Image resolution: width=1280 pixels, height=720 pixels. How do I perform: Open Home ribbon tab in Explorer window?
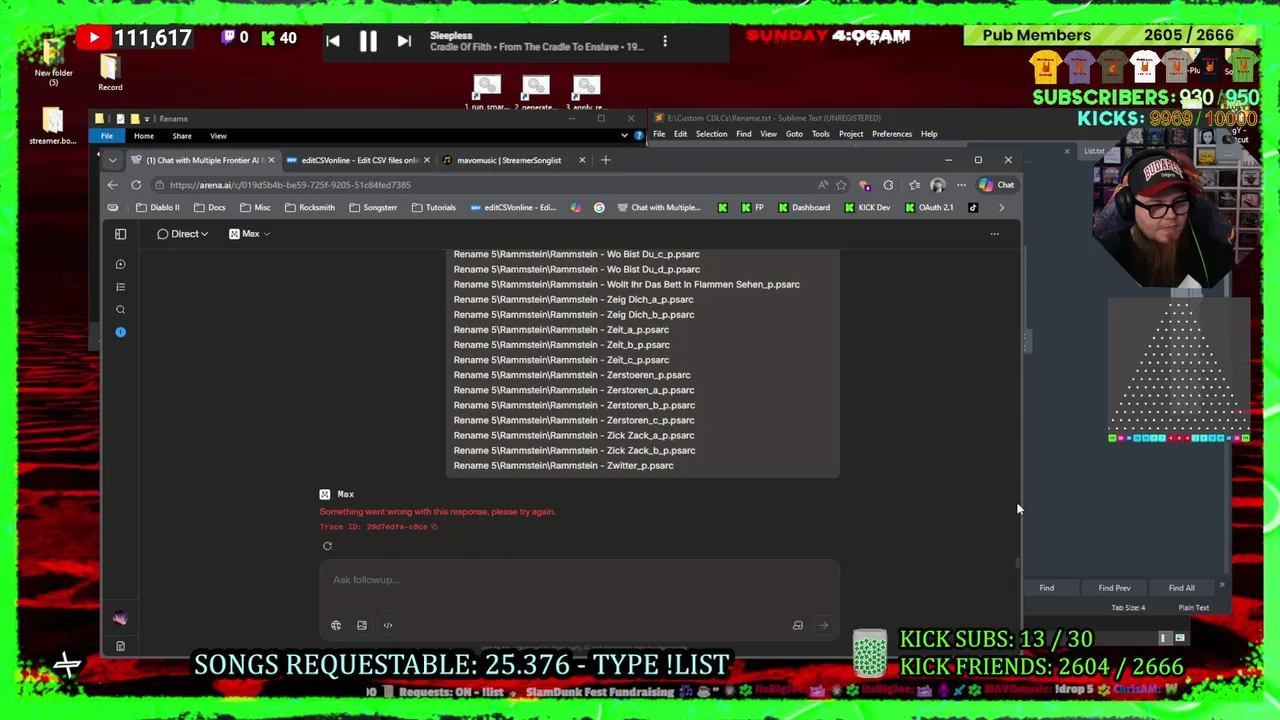coord(144,136)
